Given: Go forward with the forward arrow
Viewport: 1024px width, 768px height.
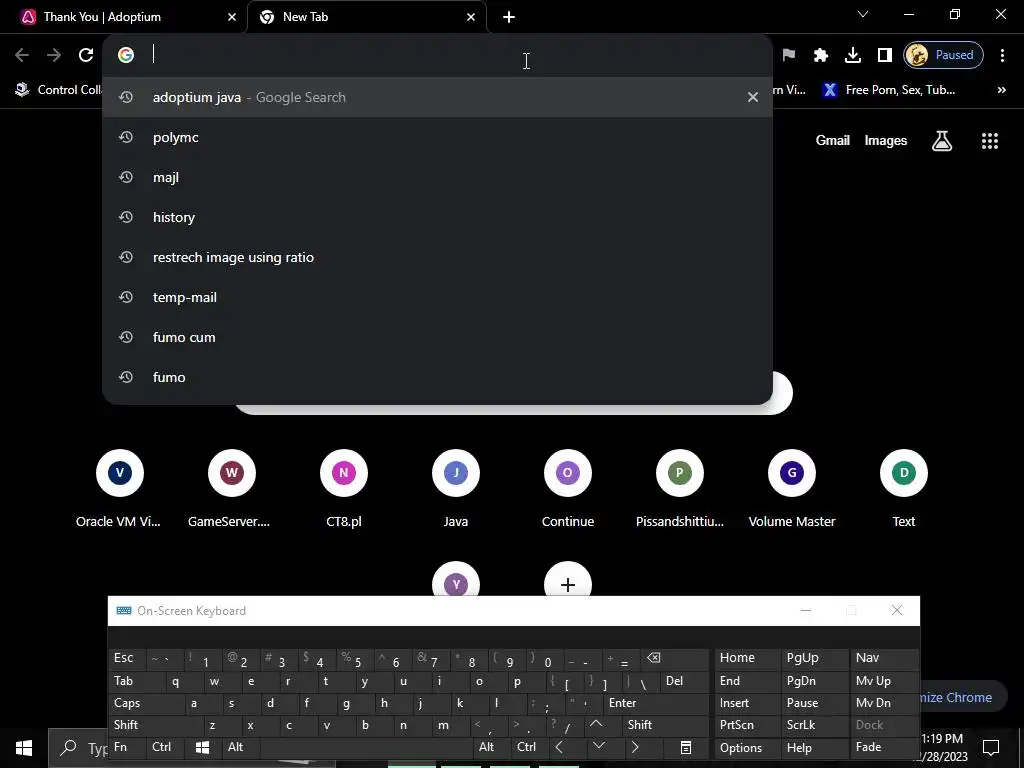Looking at the screenshot, I should (54, 55).
